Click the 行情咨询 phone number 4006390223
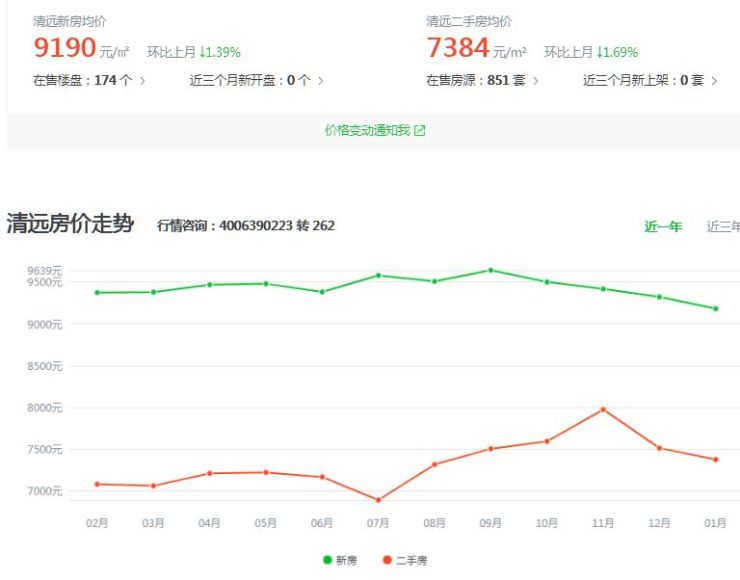The image size is (740, 580). (256, 226)
